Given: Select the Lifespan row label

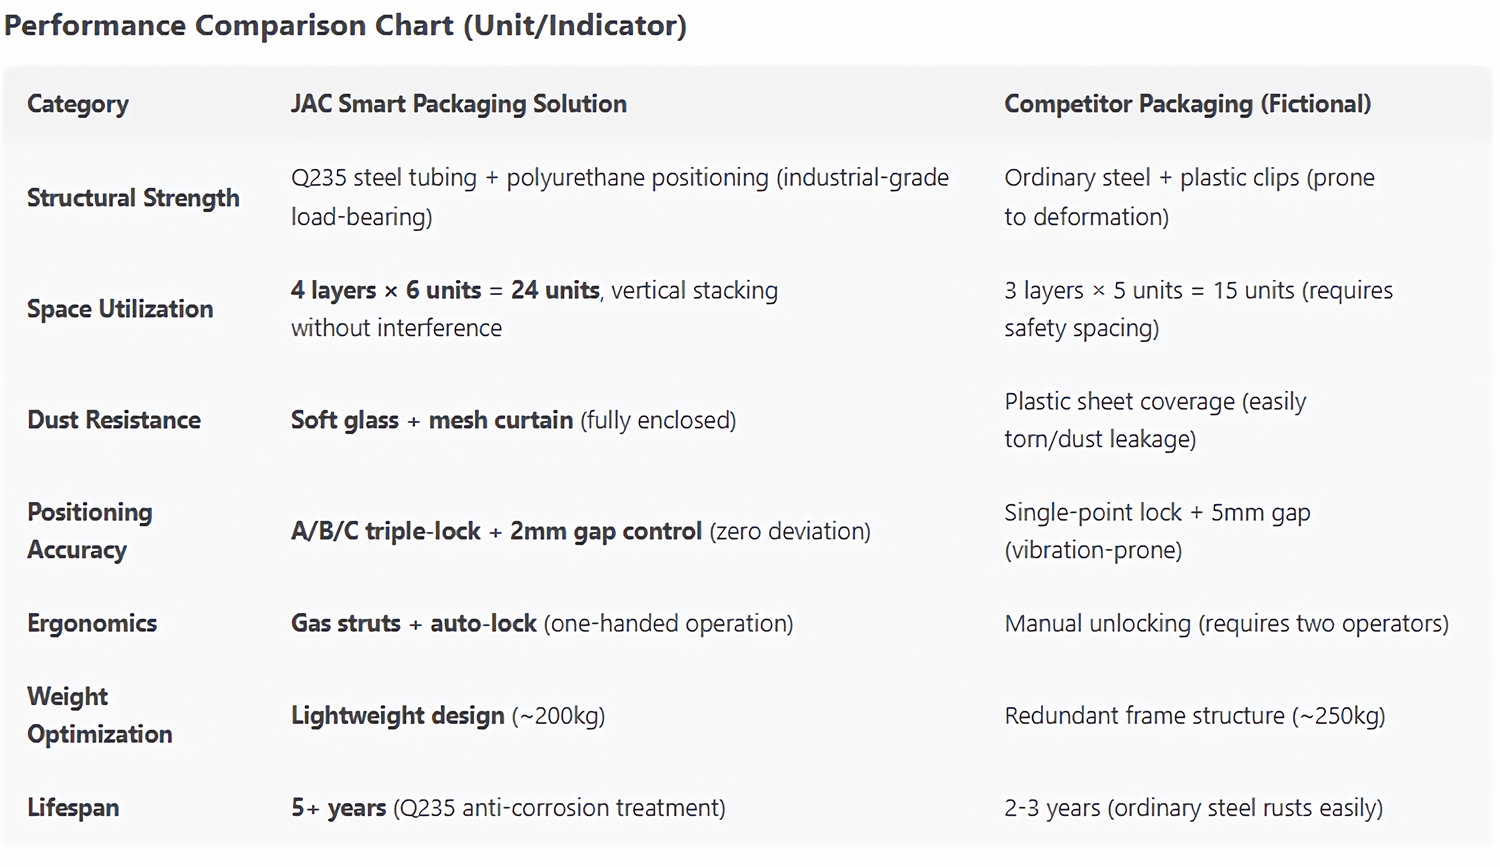Looking at the screenshot, I should (73, 808).
